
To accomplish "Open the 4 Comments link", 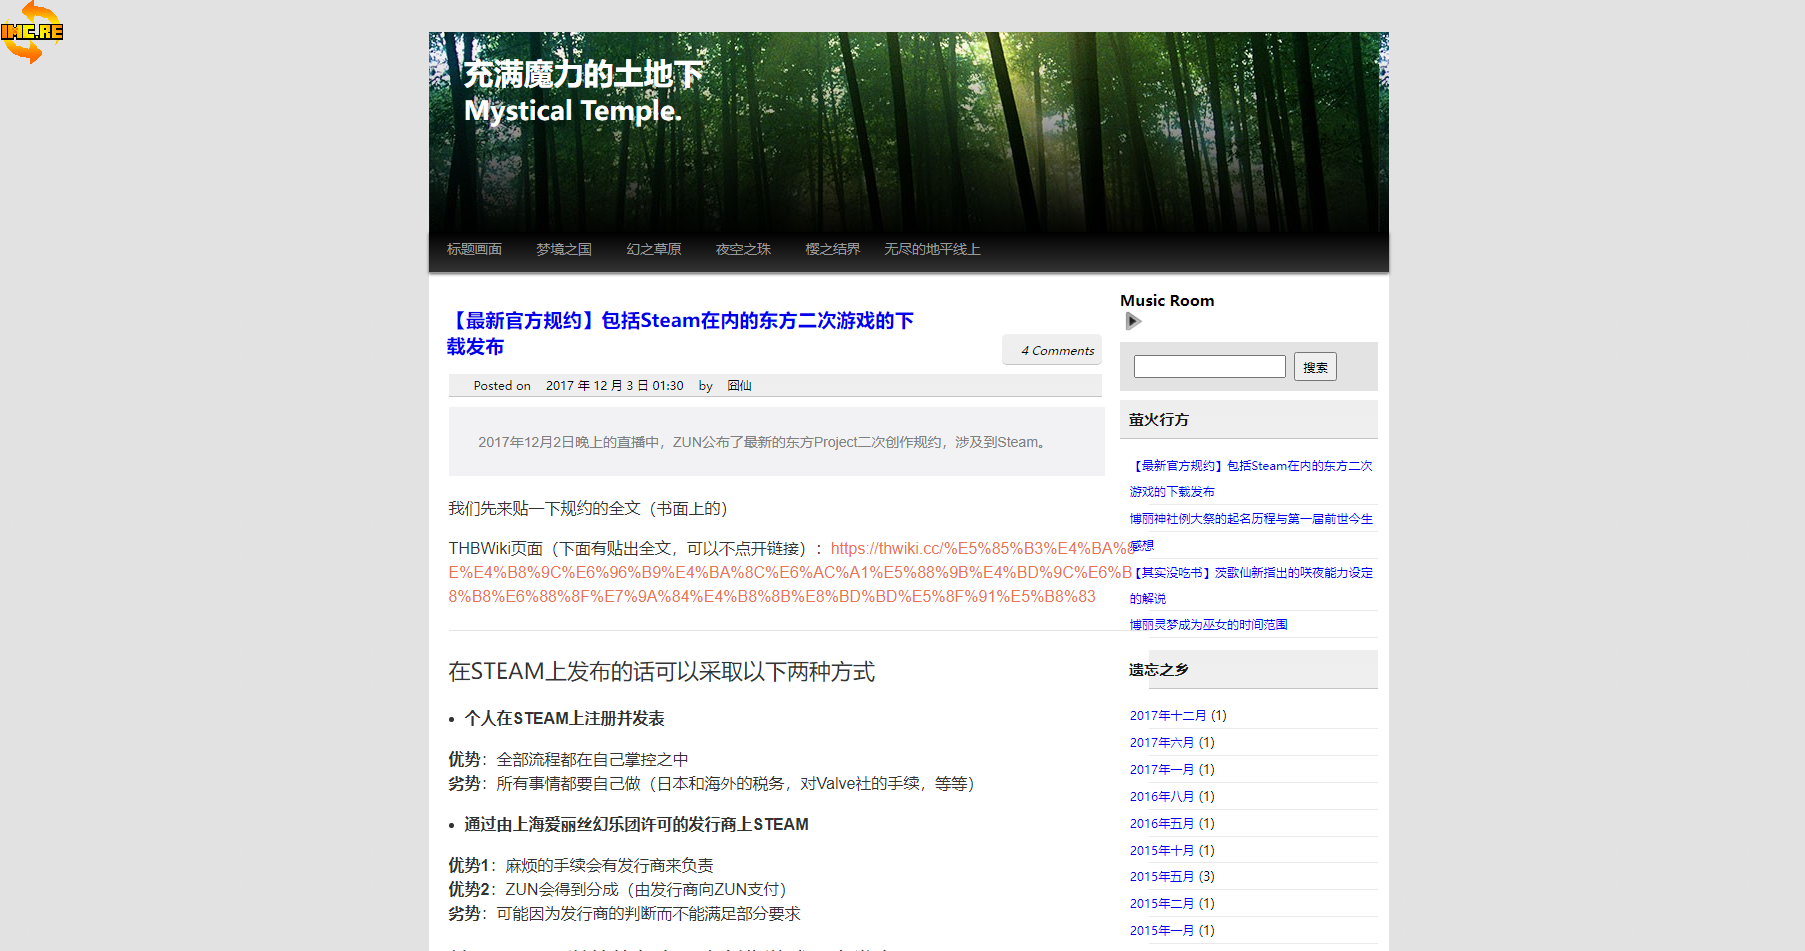I will point(1057,351).
